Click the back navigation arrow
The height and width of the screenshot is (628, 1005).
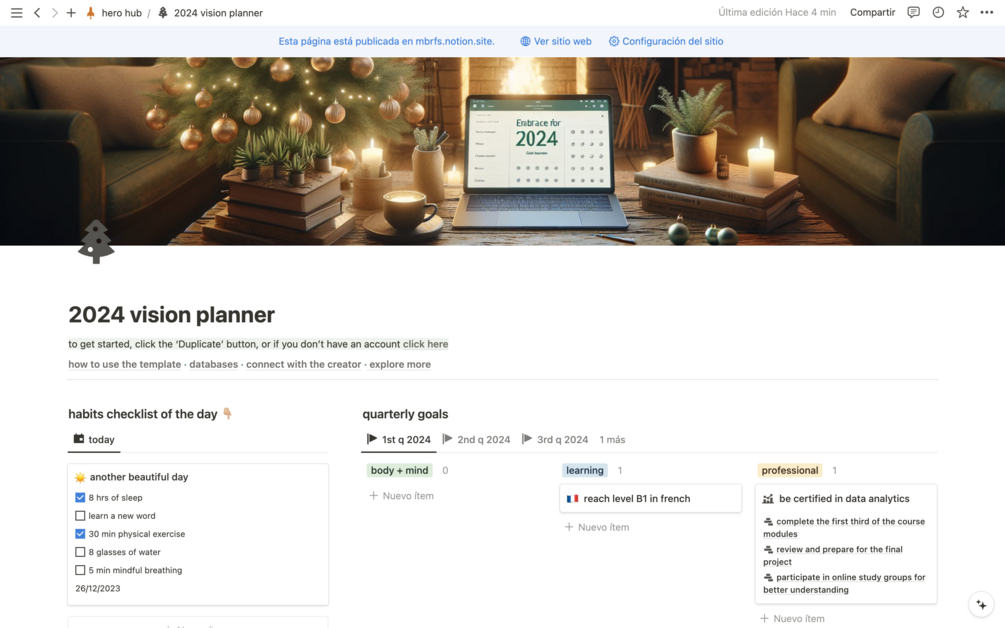pos(37,12)
